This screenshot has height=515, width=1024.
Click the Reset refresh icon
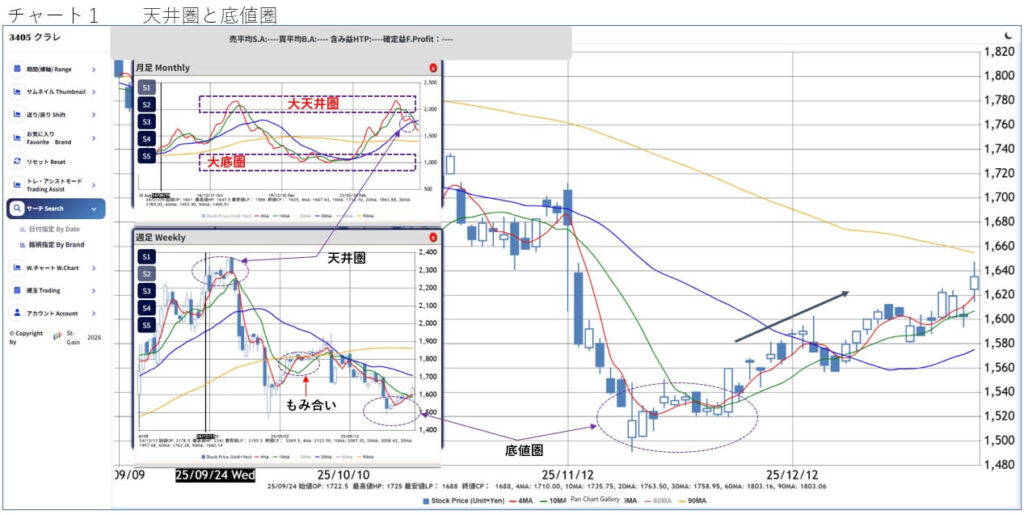[x=17, y=161]
